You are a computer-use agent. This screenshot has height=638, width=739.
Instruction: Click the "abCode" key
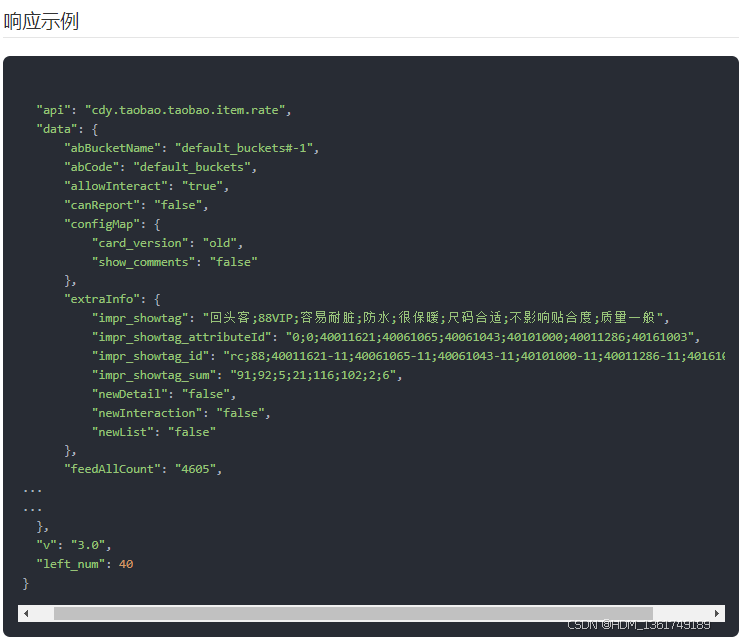91,167
